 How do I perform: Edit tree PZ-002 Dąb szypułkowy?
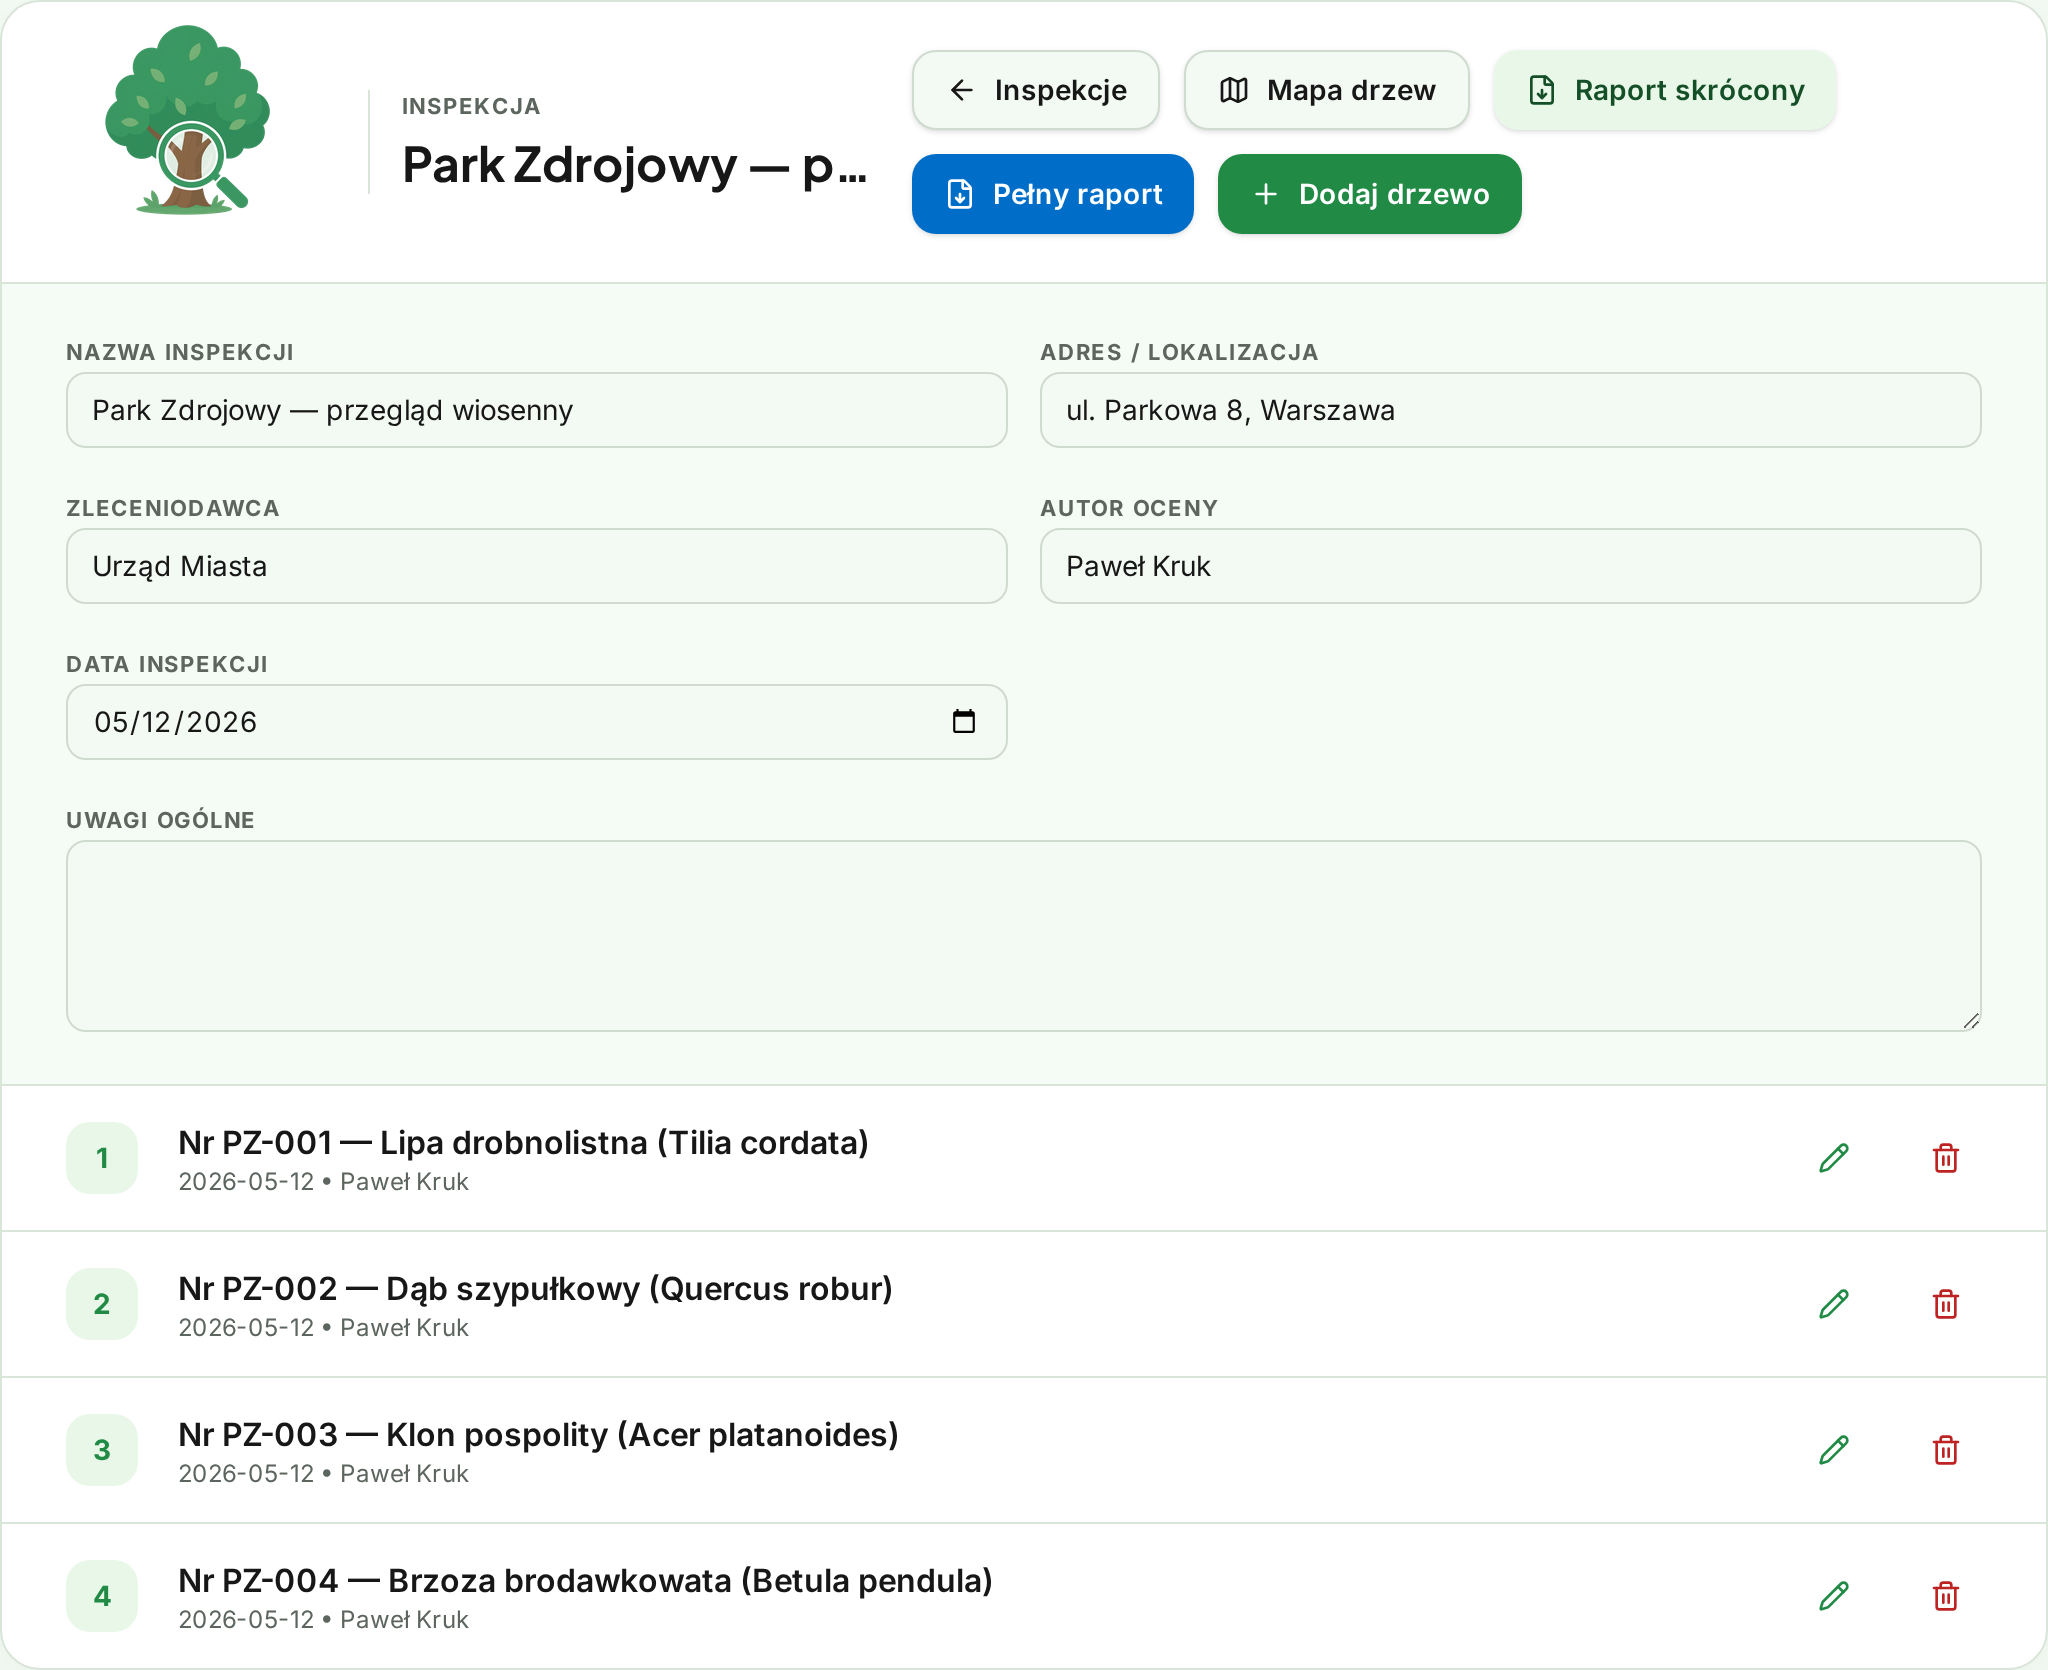point(1834,1304)
